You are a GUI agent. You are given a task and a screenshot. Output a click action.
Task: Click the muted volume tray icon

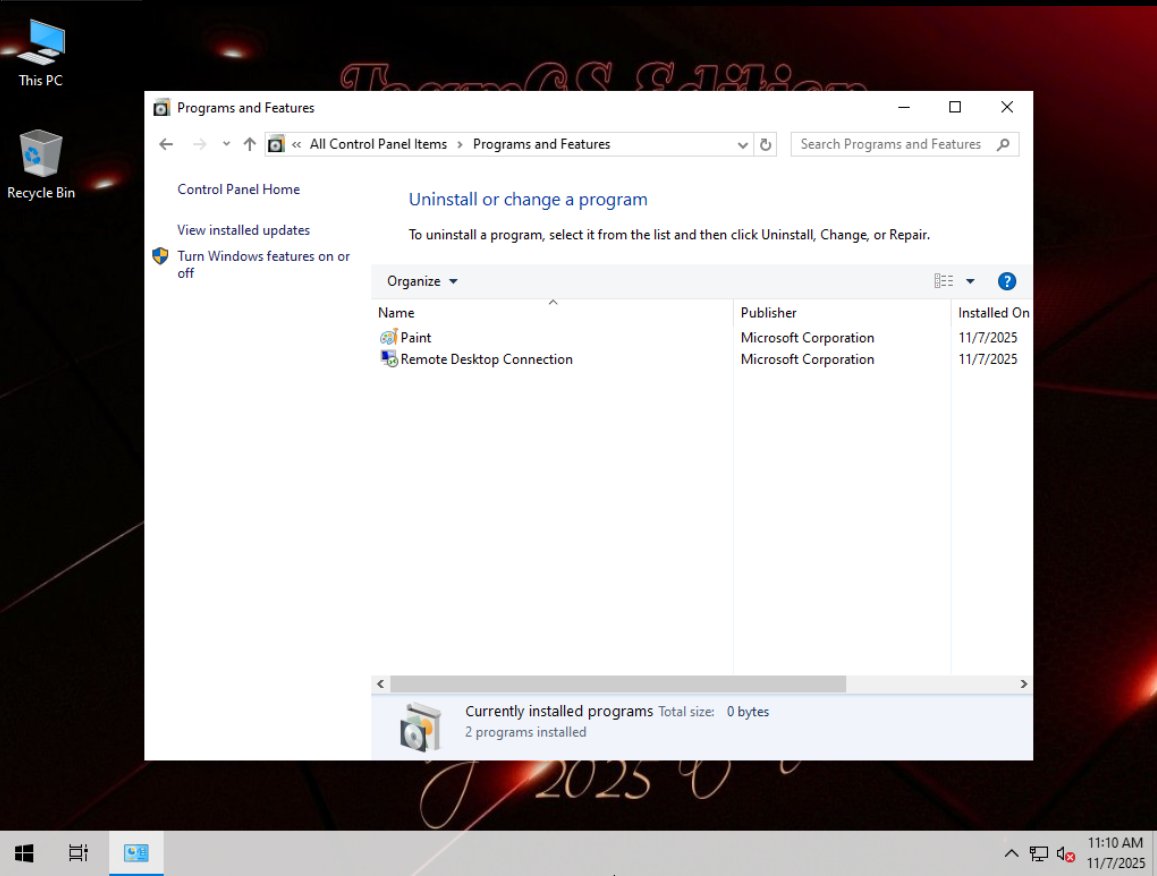pyautogui.click(x=1066, y=854)
